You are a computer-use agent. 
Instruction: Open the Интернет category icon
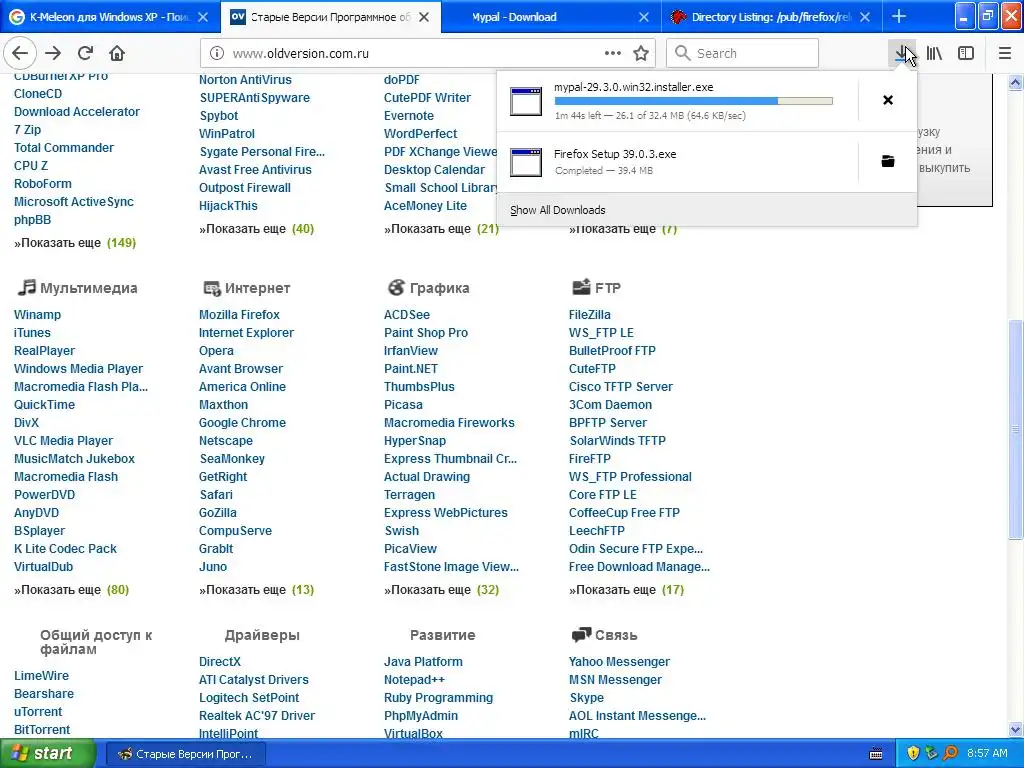point(212,288)
